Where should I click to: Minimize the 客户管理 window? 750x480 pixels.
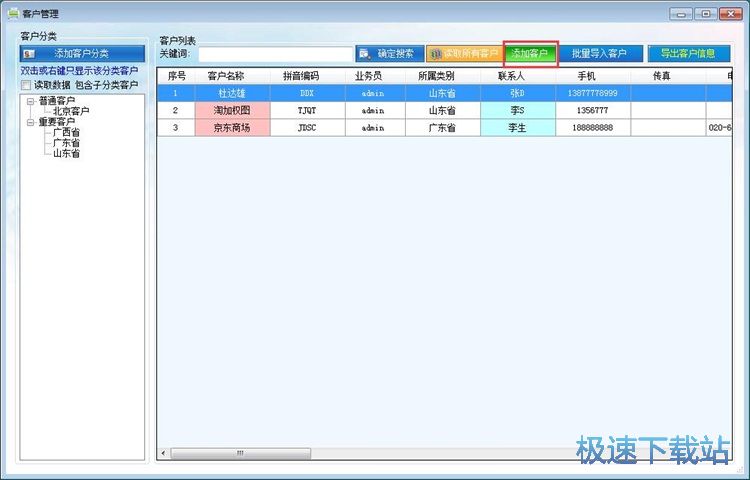[x=681, y=14]
